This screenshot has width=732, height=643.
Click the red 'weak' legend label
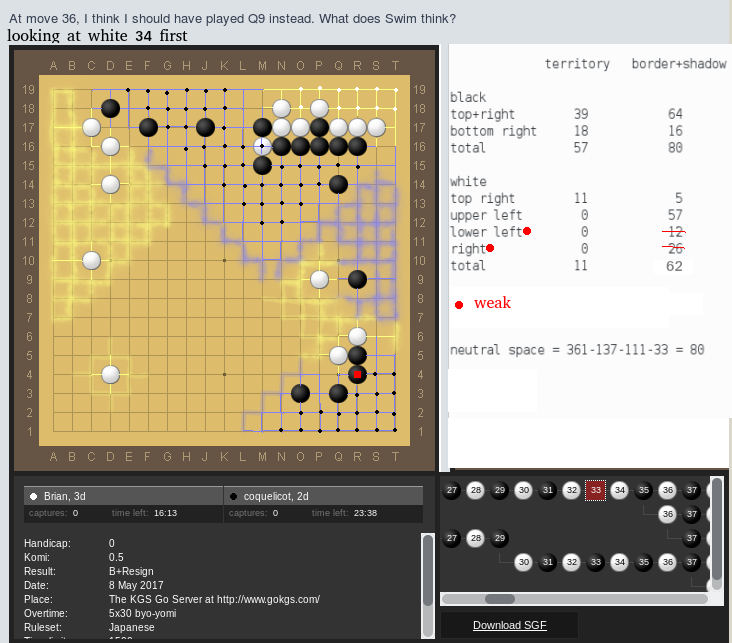point(492,303)
